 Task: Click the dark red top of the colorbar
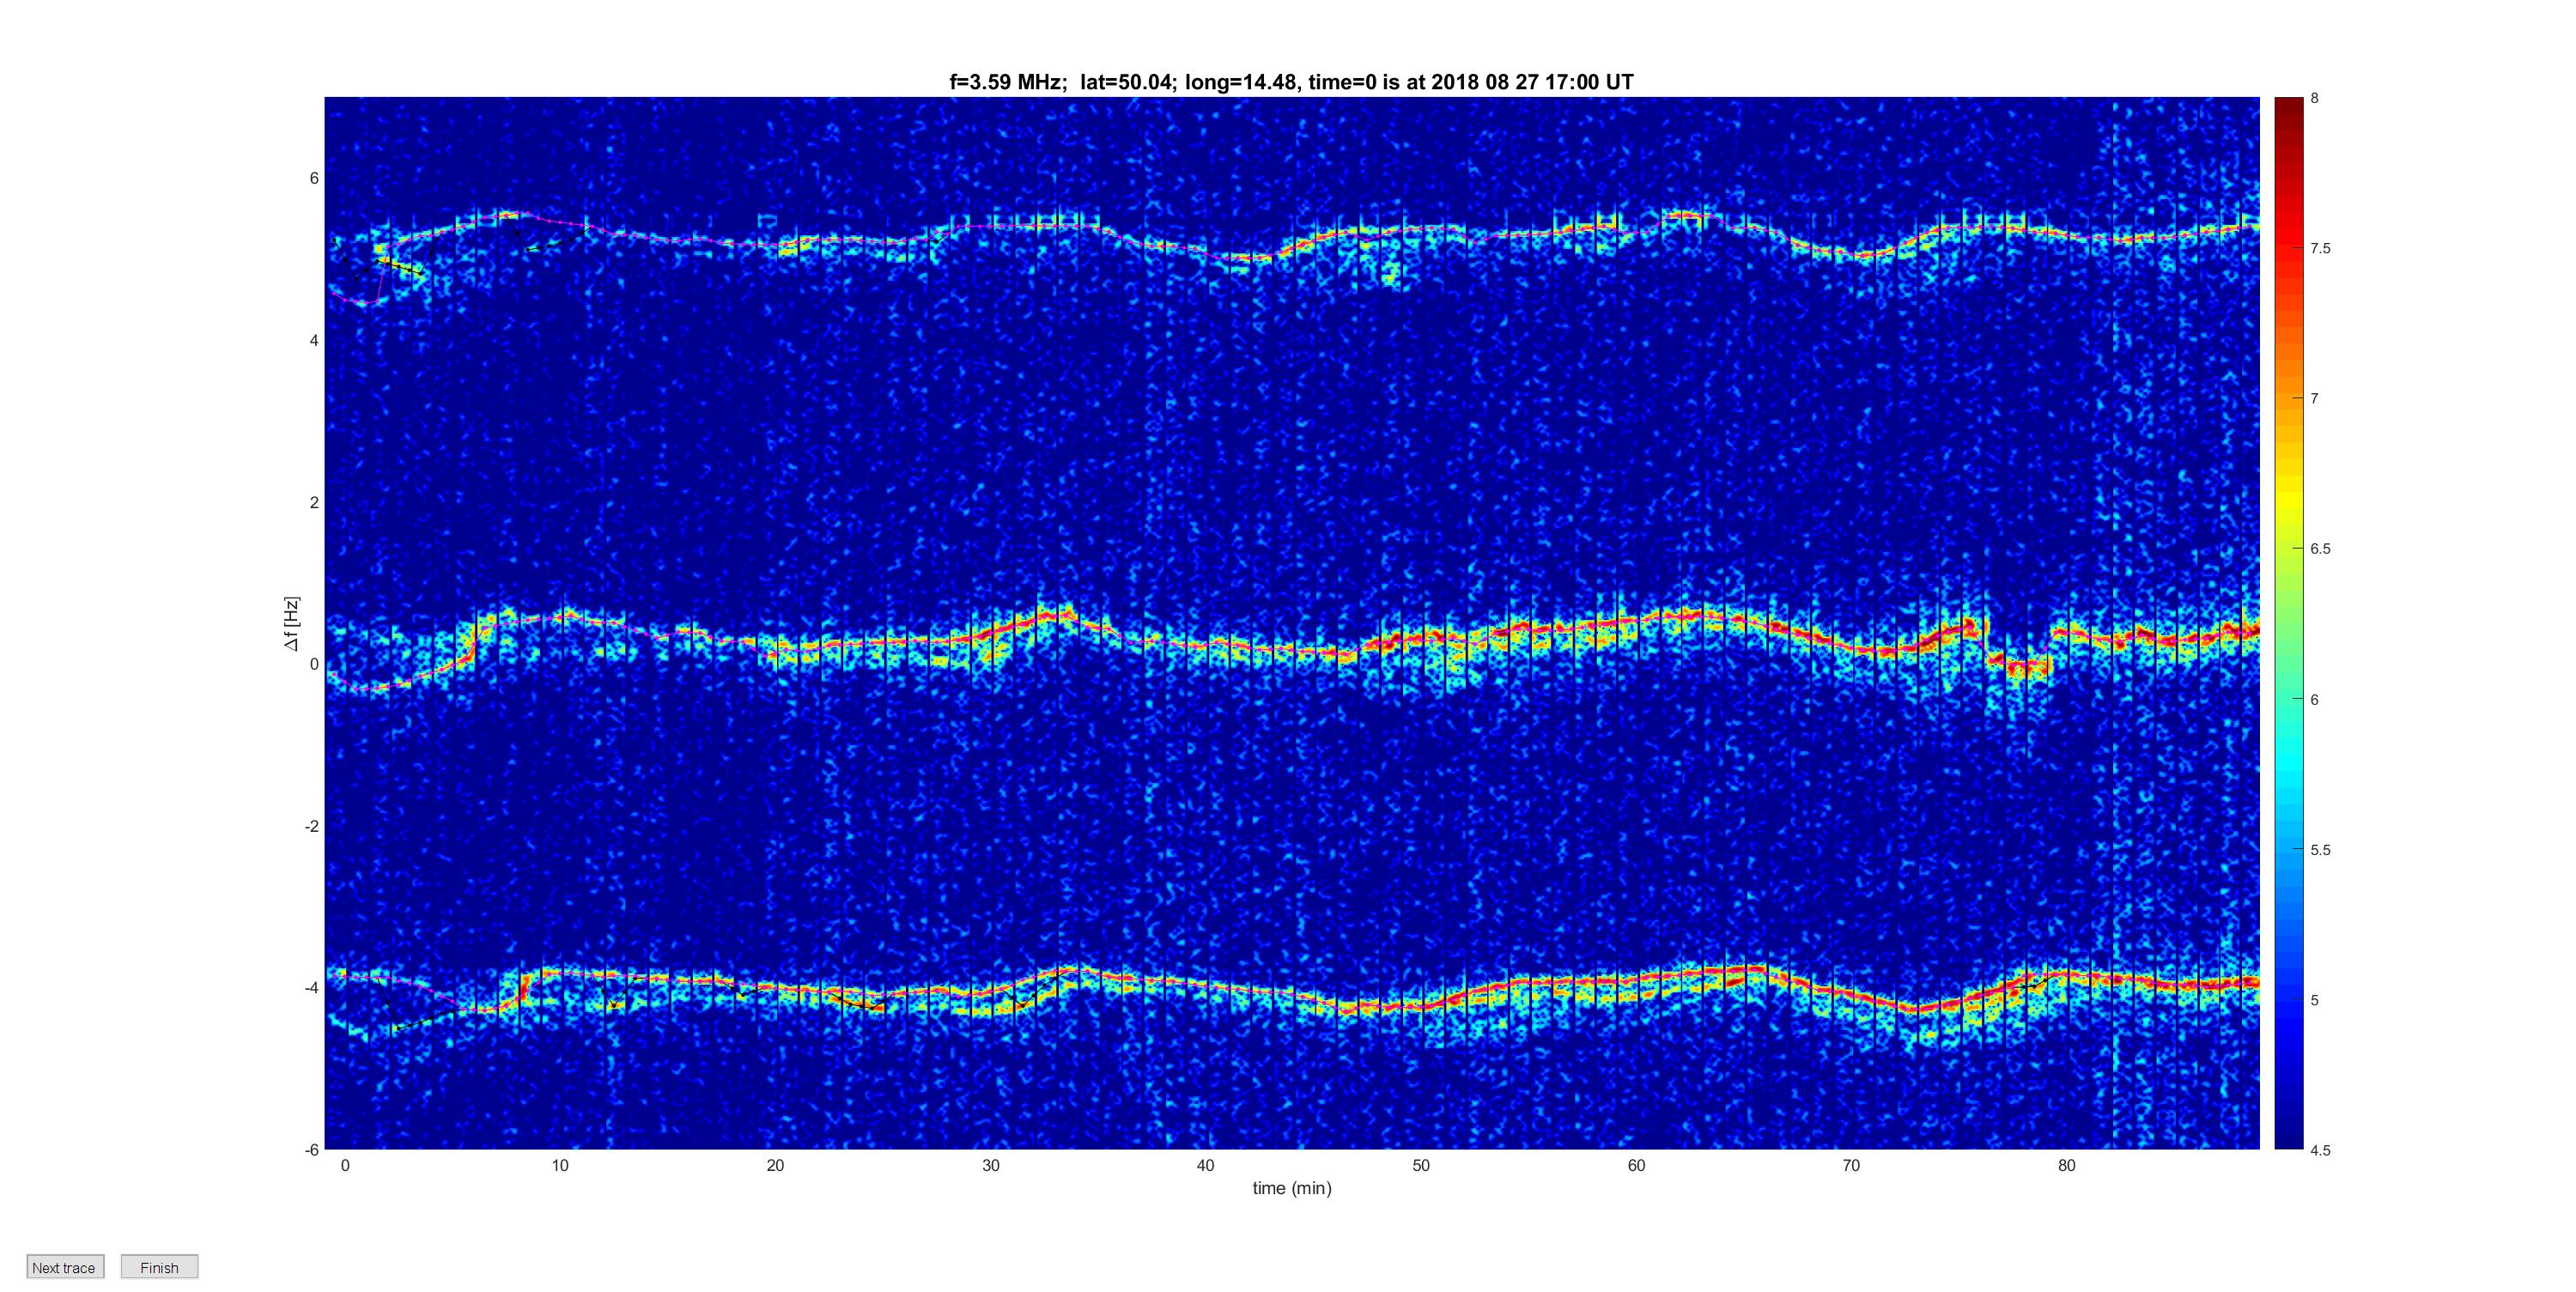point(2288,106)
